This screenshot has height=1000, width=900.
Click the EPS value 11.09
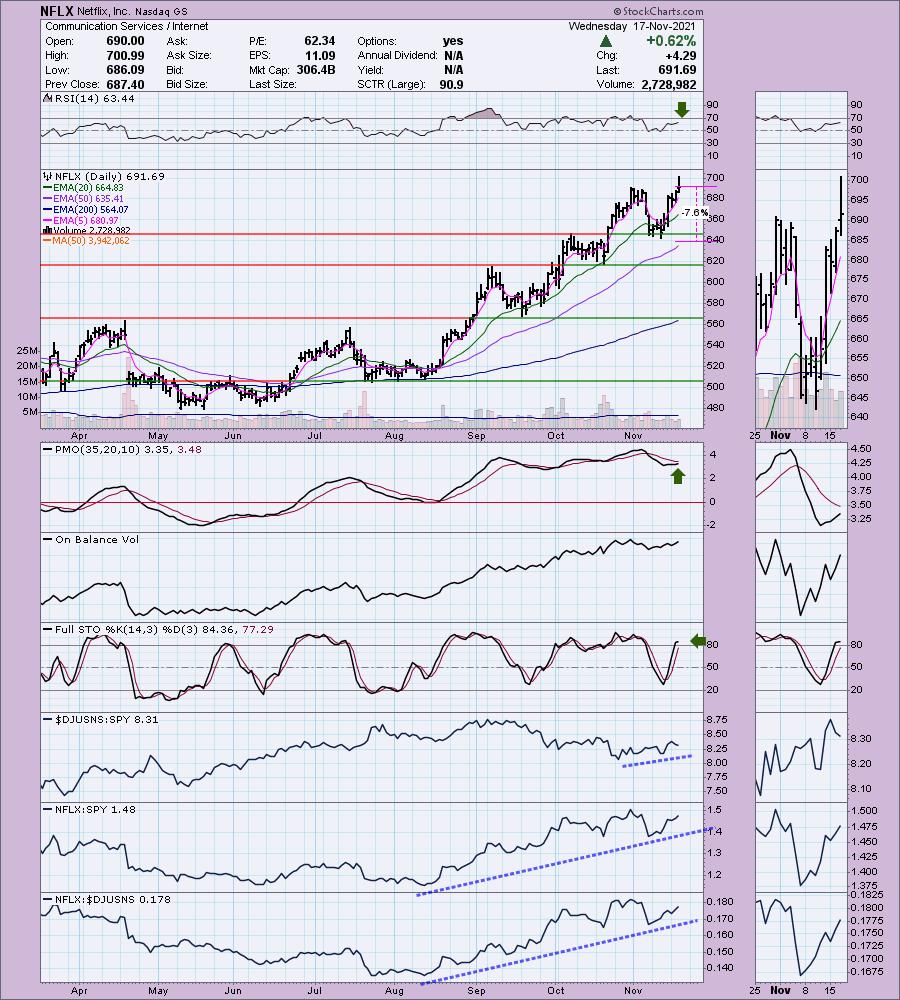click(x=320, y=55)
